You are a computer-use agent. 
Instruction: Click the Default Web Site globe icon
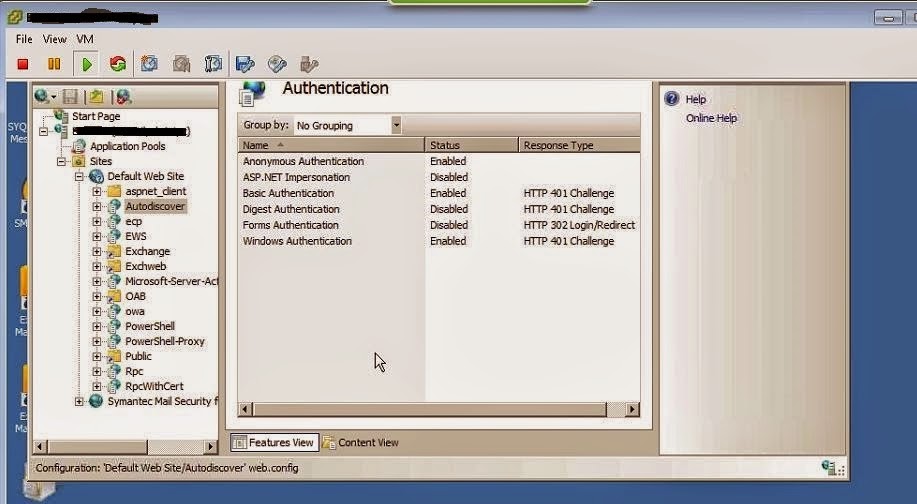pos(96,176)
